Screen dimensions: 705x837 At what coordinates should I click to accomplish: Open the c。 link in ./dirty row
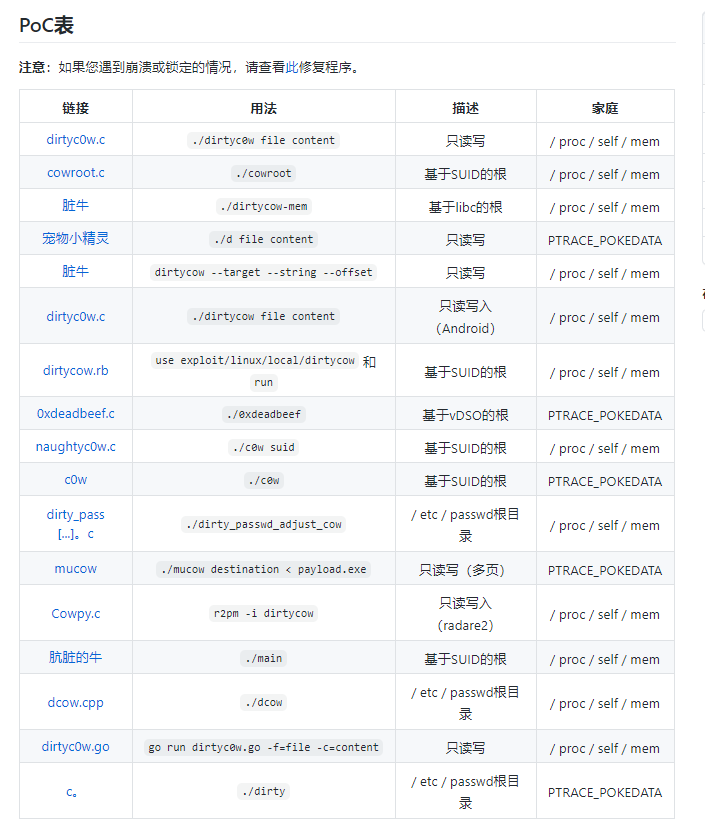coord(72,792)
